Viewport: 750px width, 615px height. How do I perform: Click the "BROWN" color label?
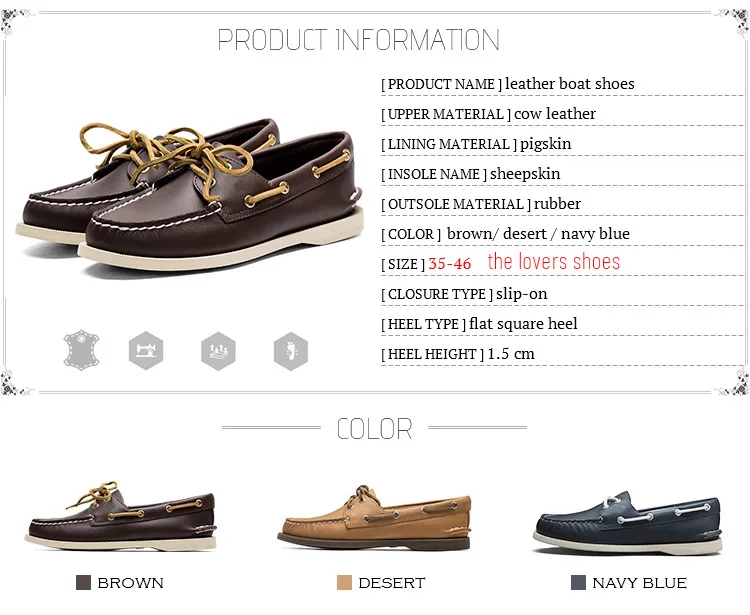[131, 583]
